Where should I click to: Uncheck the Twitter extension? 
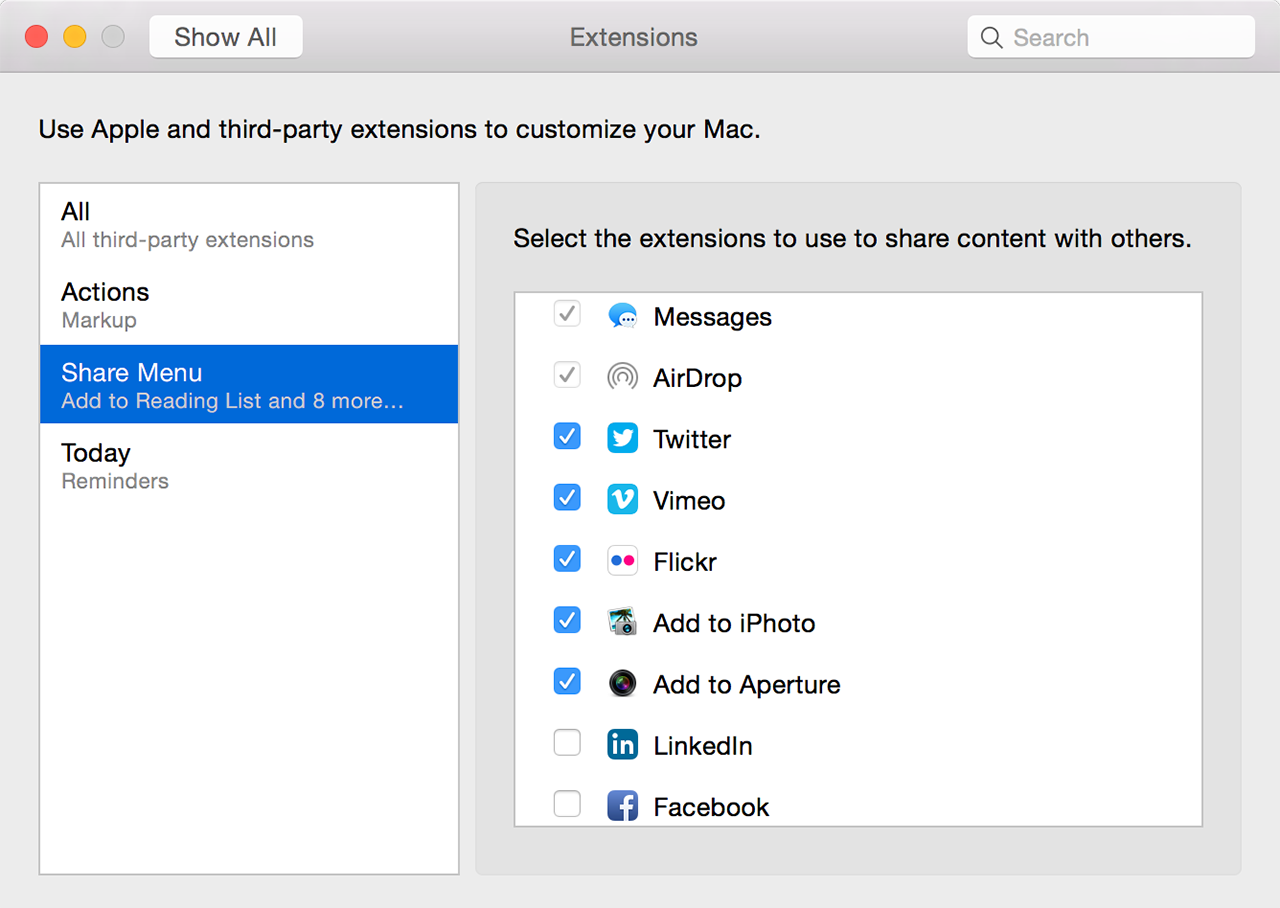pos(567,436)
